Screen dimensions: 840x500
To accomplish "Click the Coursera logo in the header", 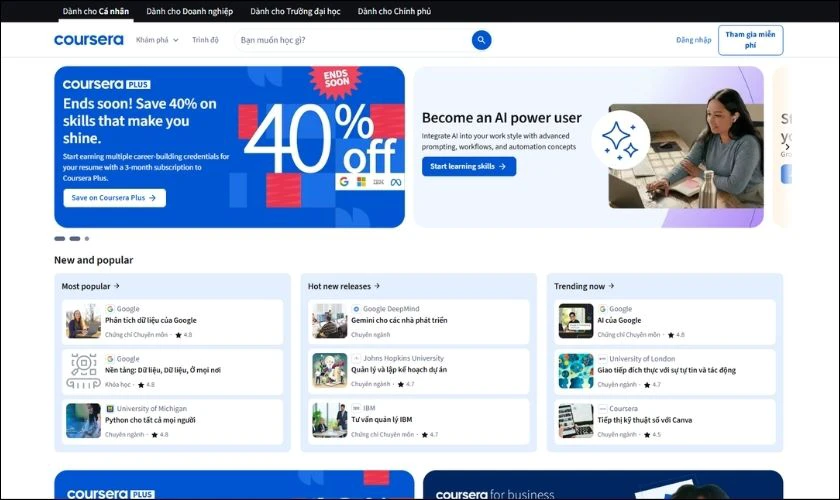I will 88,40.
